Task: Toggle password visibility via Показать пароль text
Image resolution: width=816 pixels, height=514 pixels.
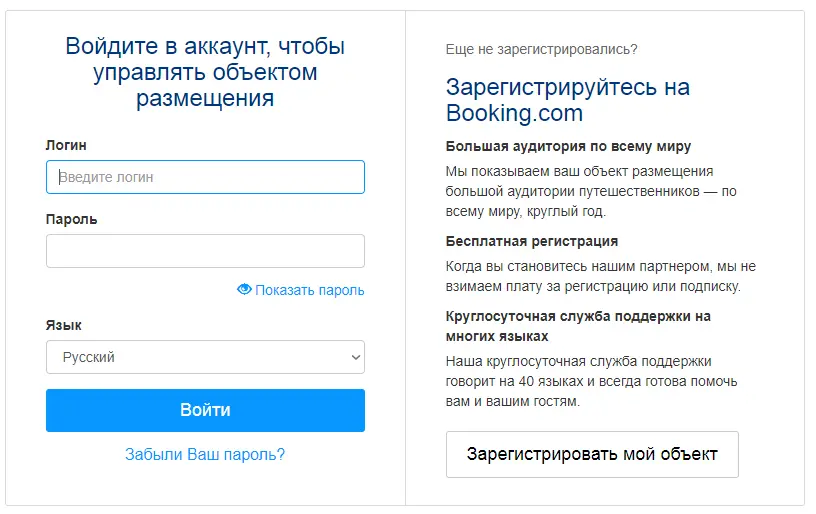Action: click(x=310, y=290)
